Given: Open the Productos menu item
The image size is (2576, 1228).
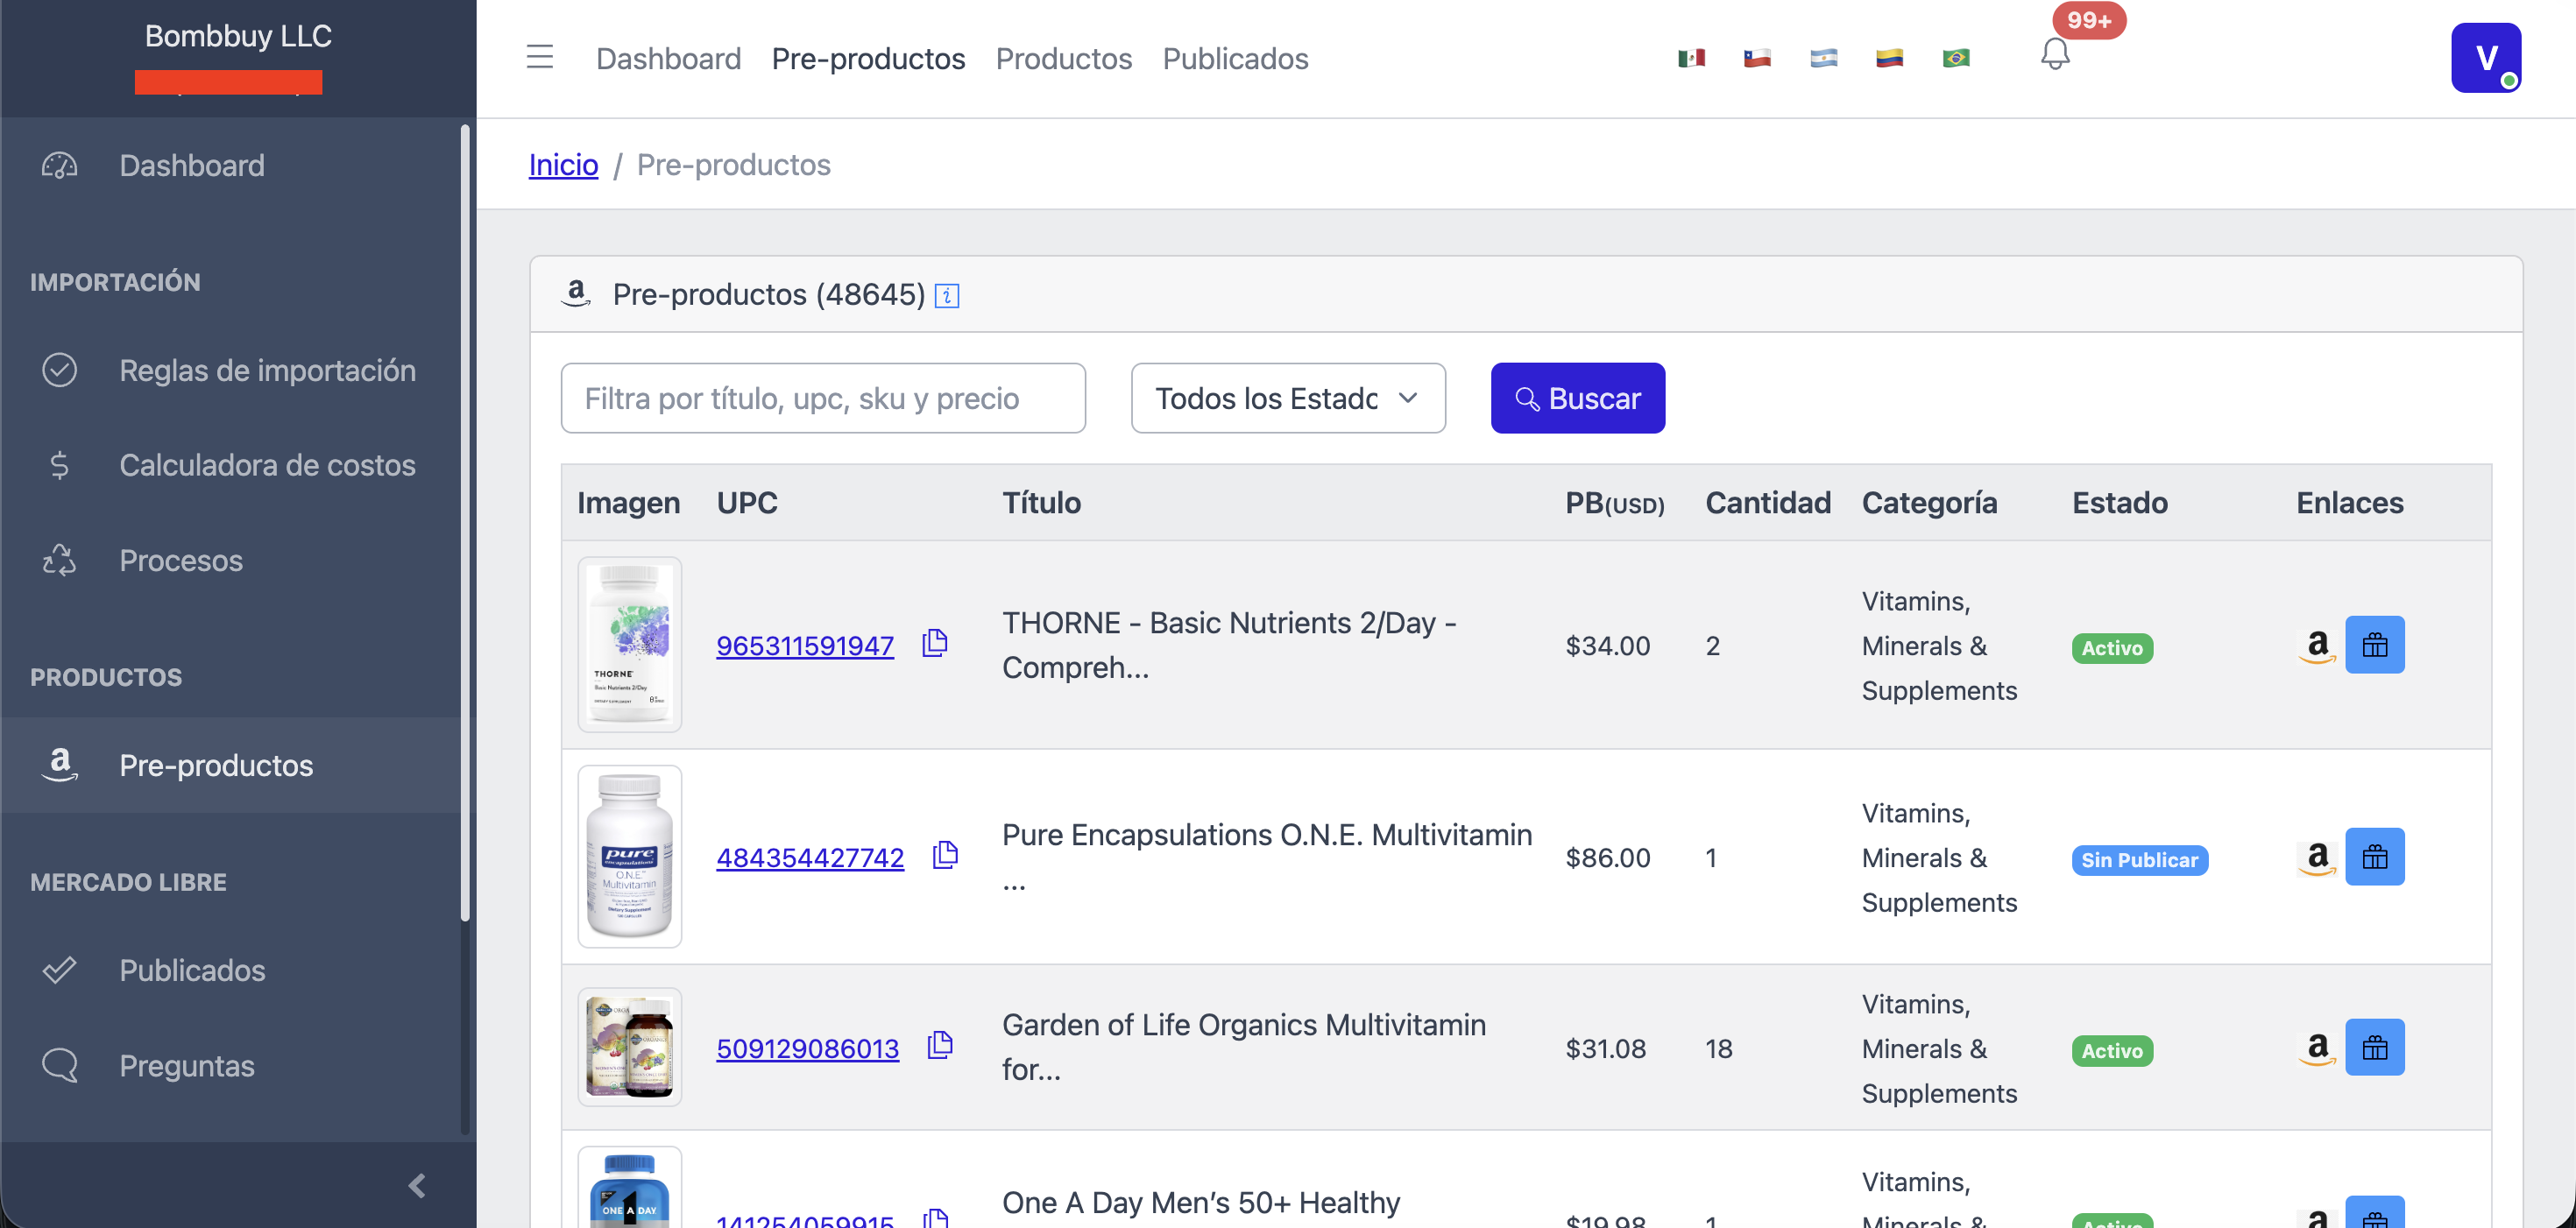Looking at the screenshot, I should 1064,58.
